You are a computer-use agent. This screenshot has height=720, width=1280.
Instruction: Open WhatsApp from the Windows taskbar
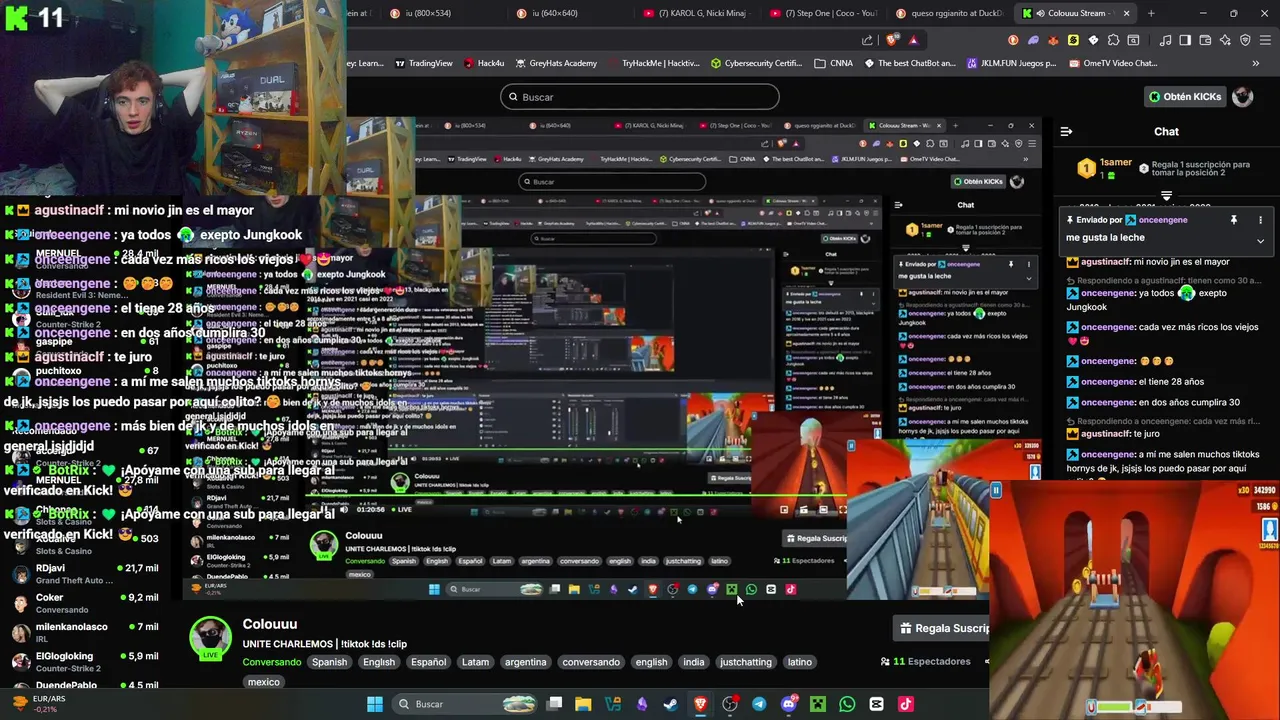click(847, 704)
